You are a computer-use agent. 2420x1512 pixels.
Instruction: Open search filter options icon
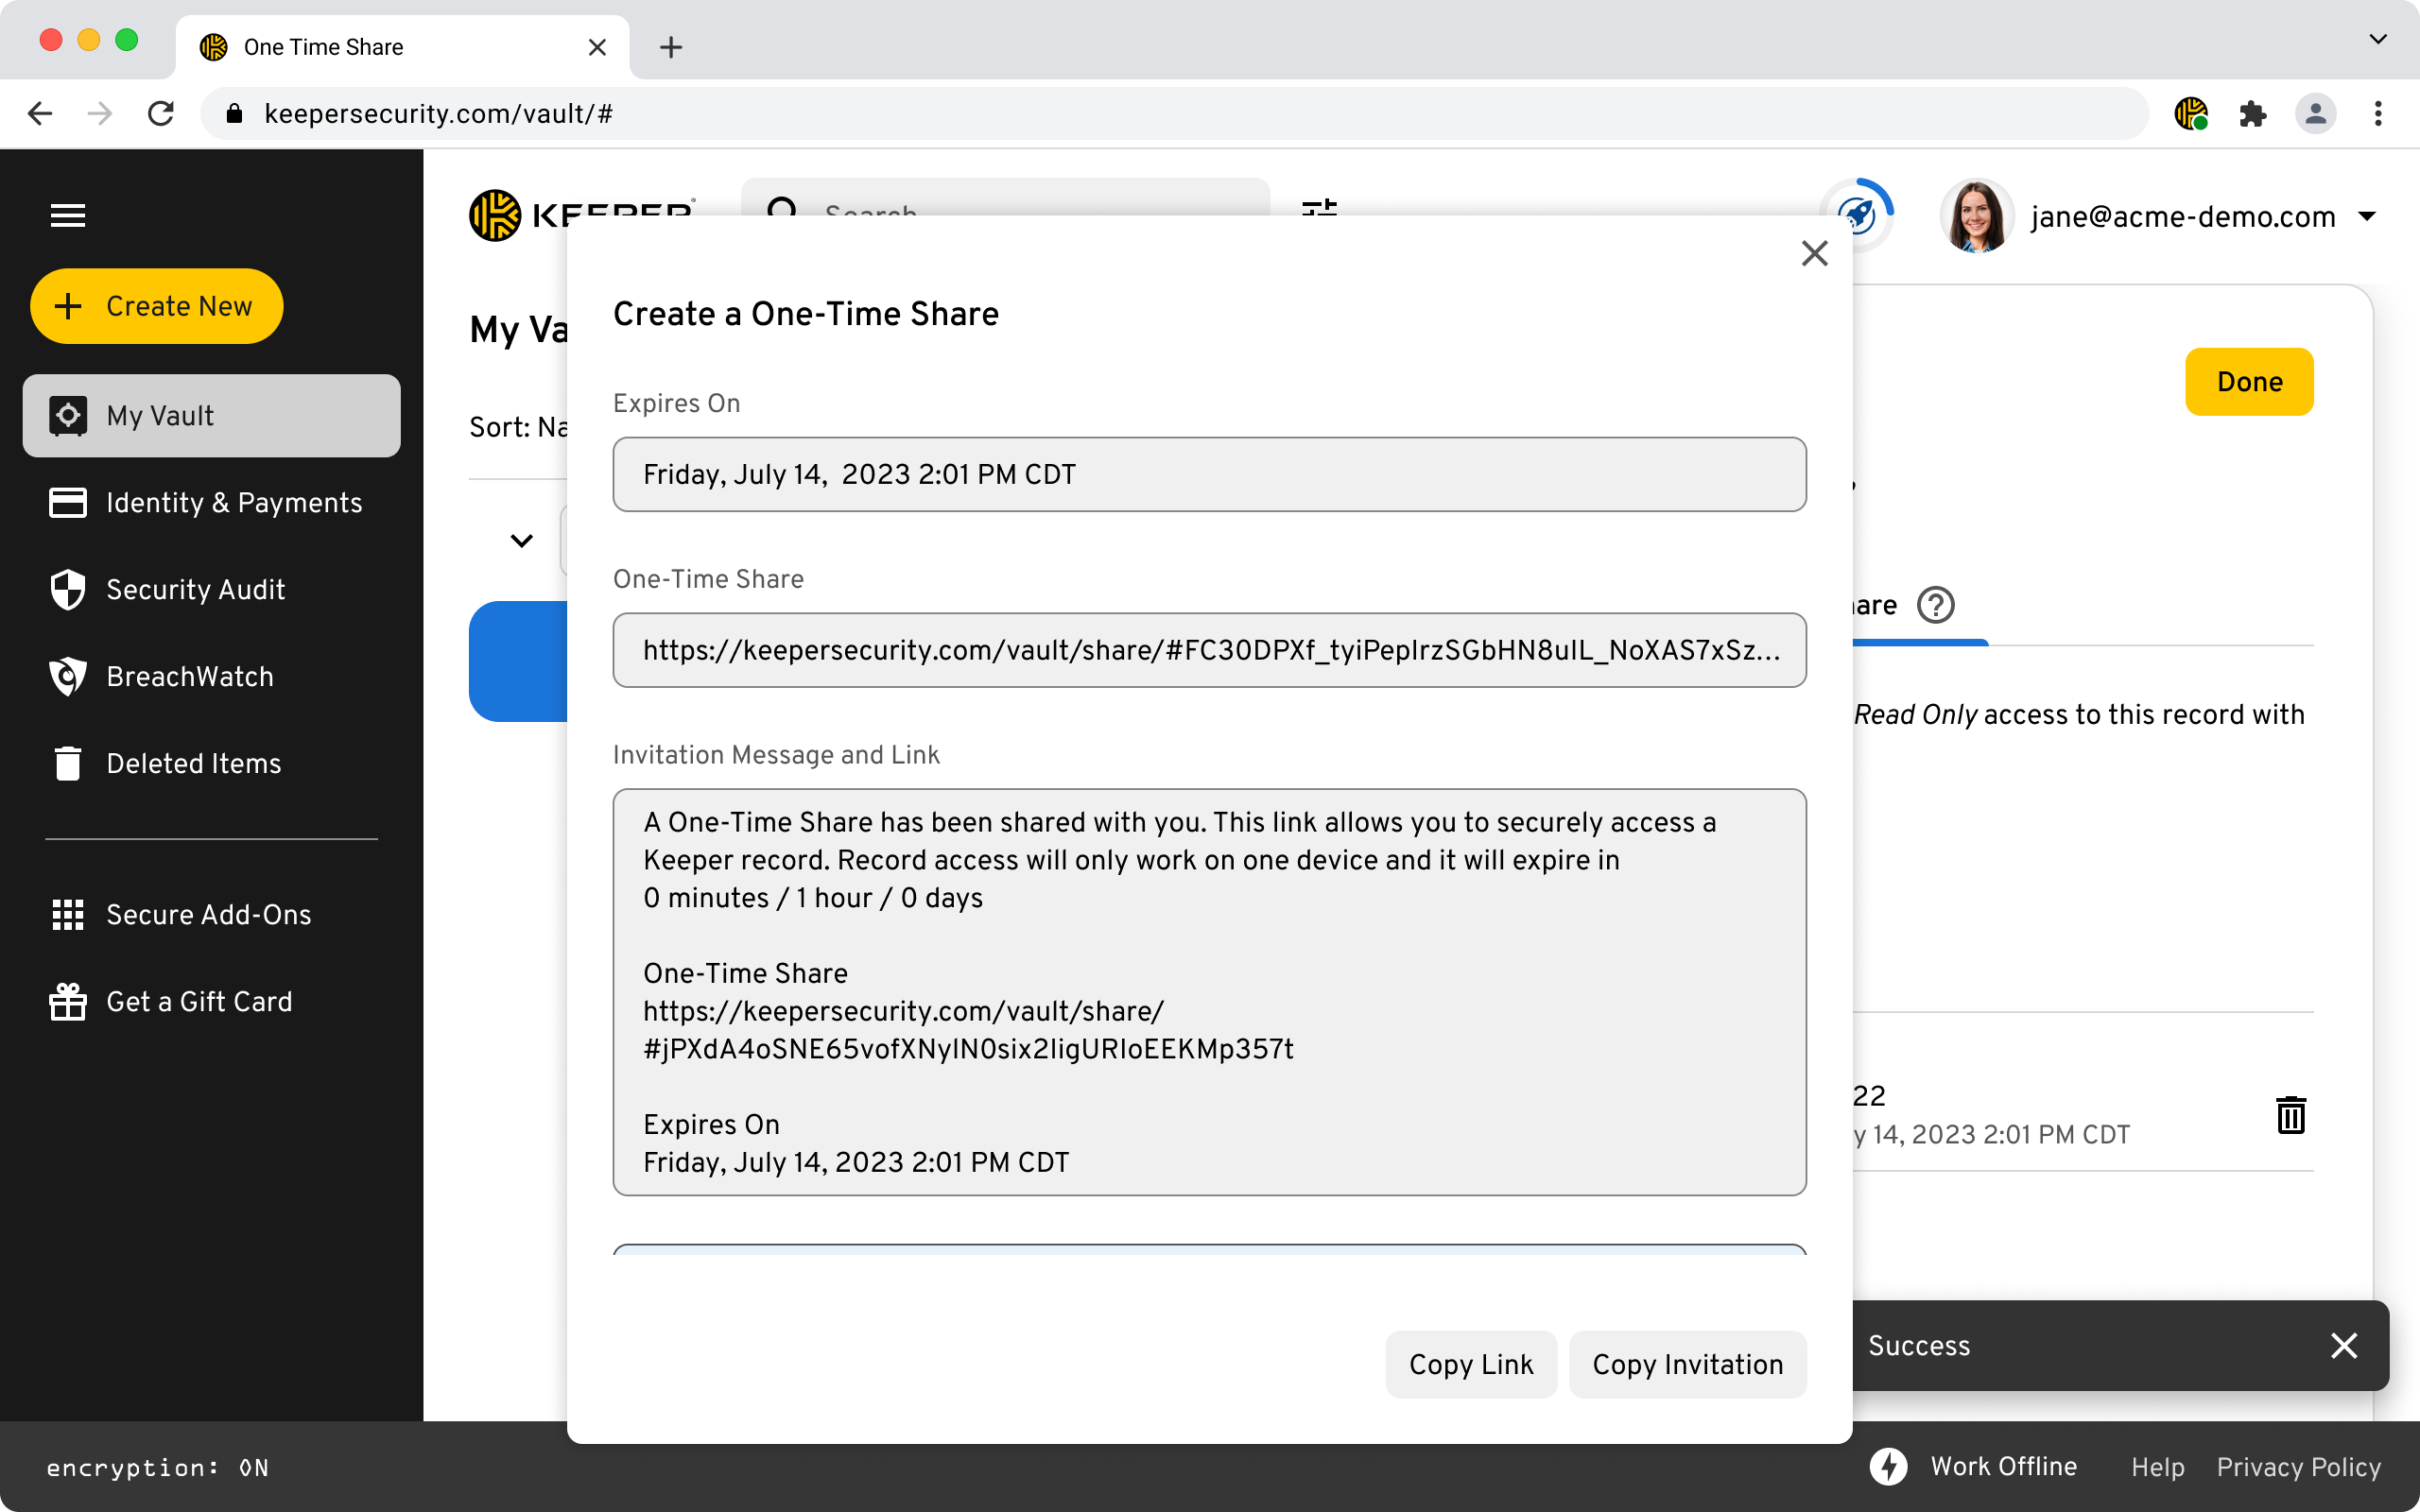pyautogui.click(x=1319, y=208)
